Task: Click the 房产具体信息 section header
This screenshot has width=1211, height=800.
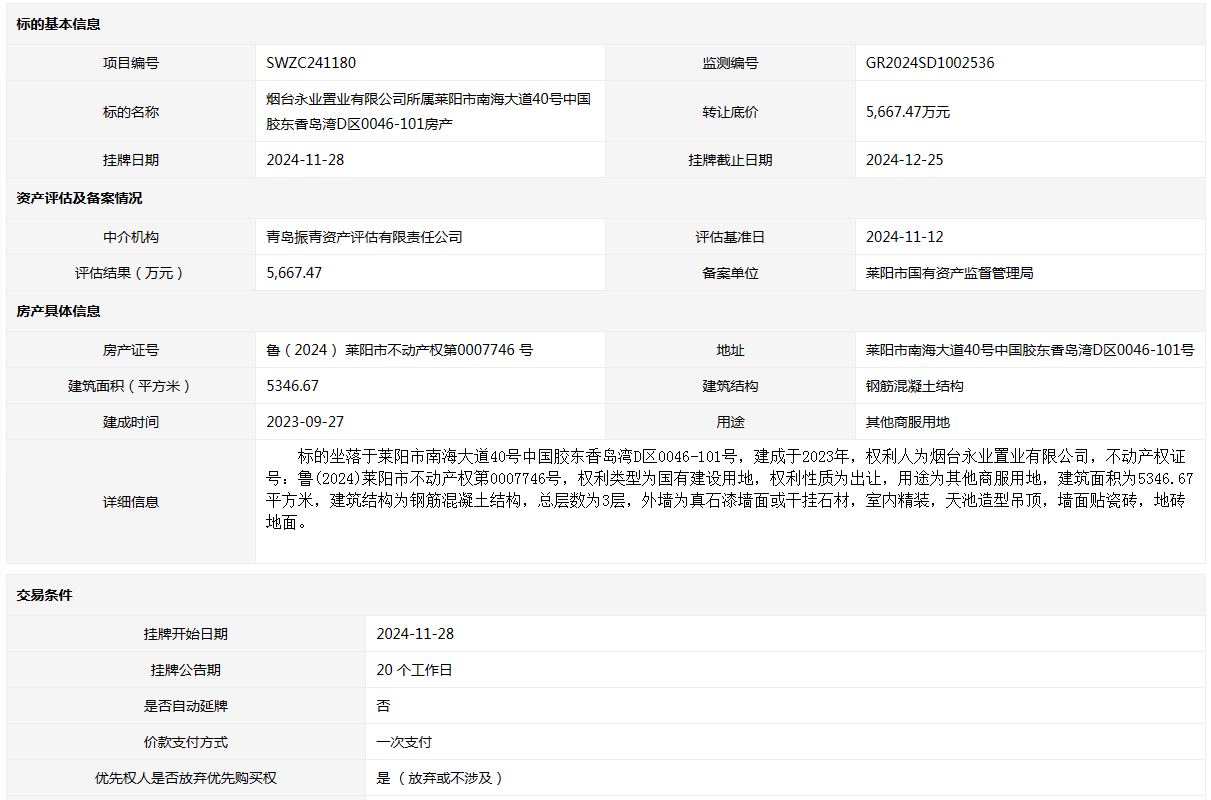Action: 58,311
